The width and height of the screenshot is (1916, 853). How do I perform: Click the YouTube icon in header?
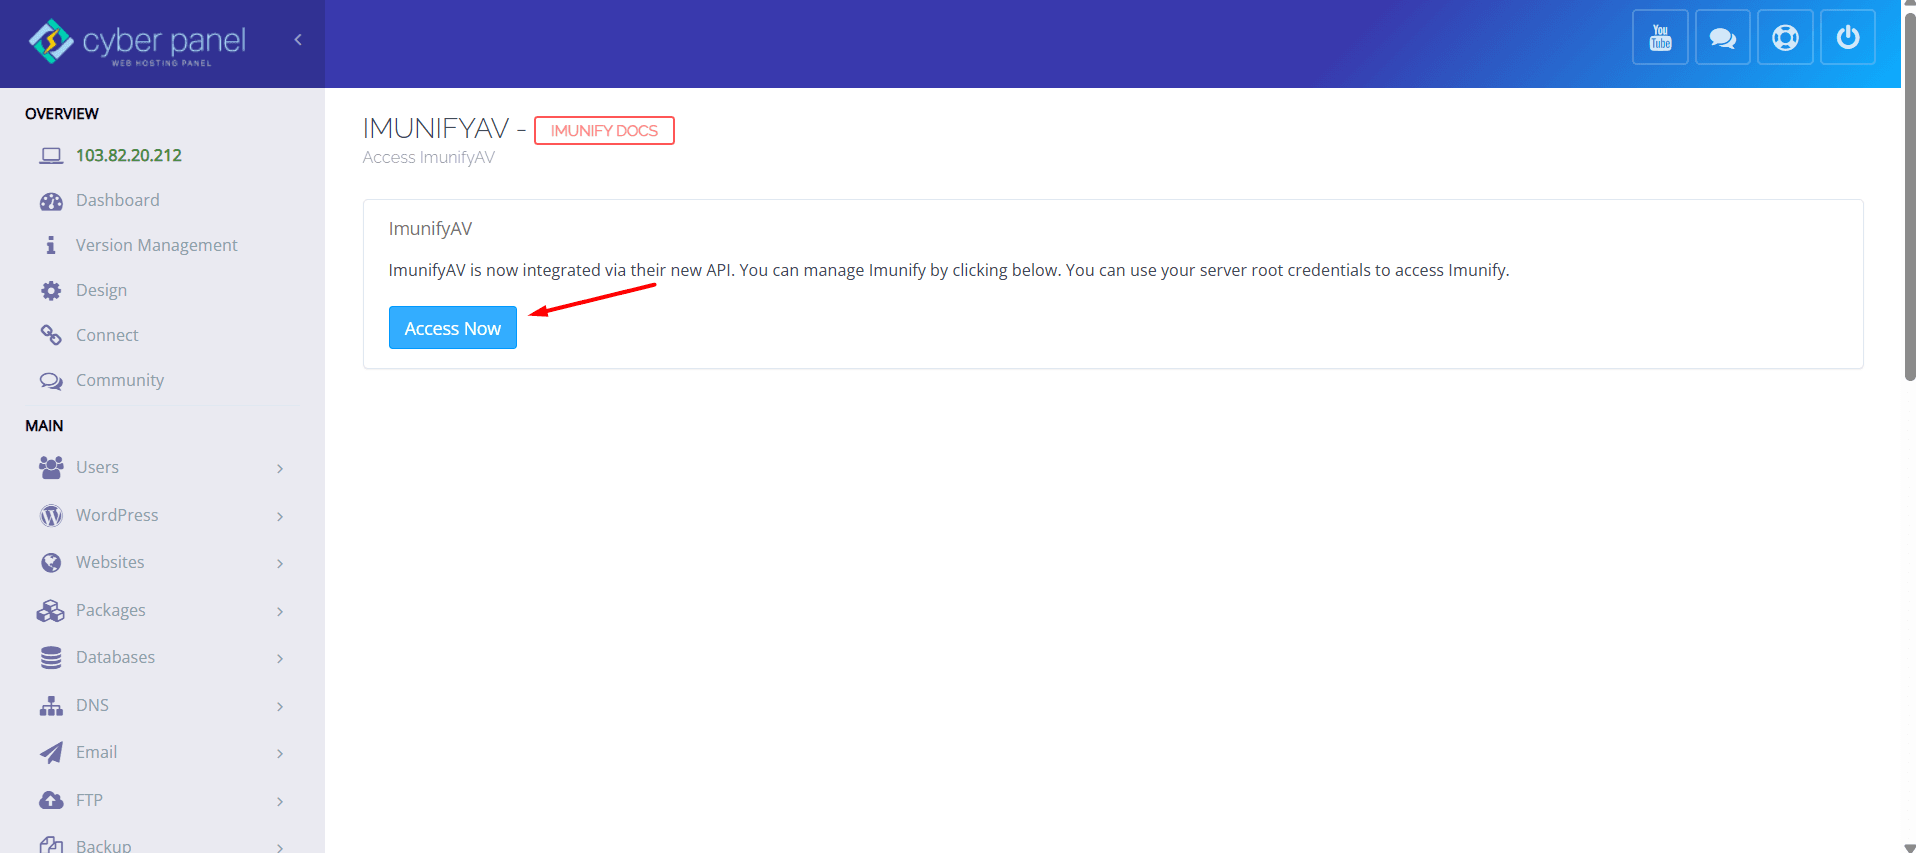click(1660, 38)
